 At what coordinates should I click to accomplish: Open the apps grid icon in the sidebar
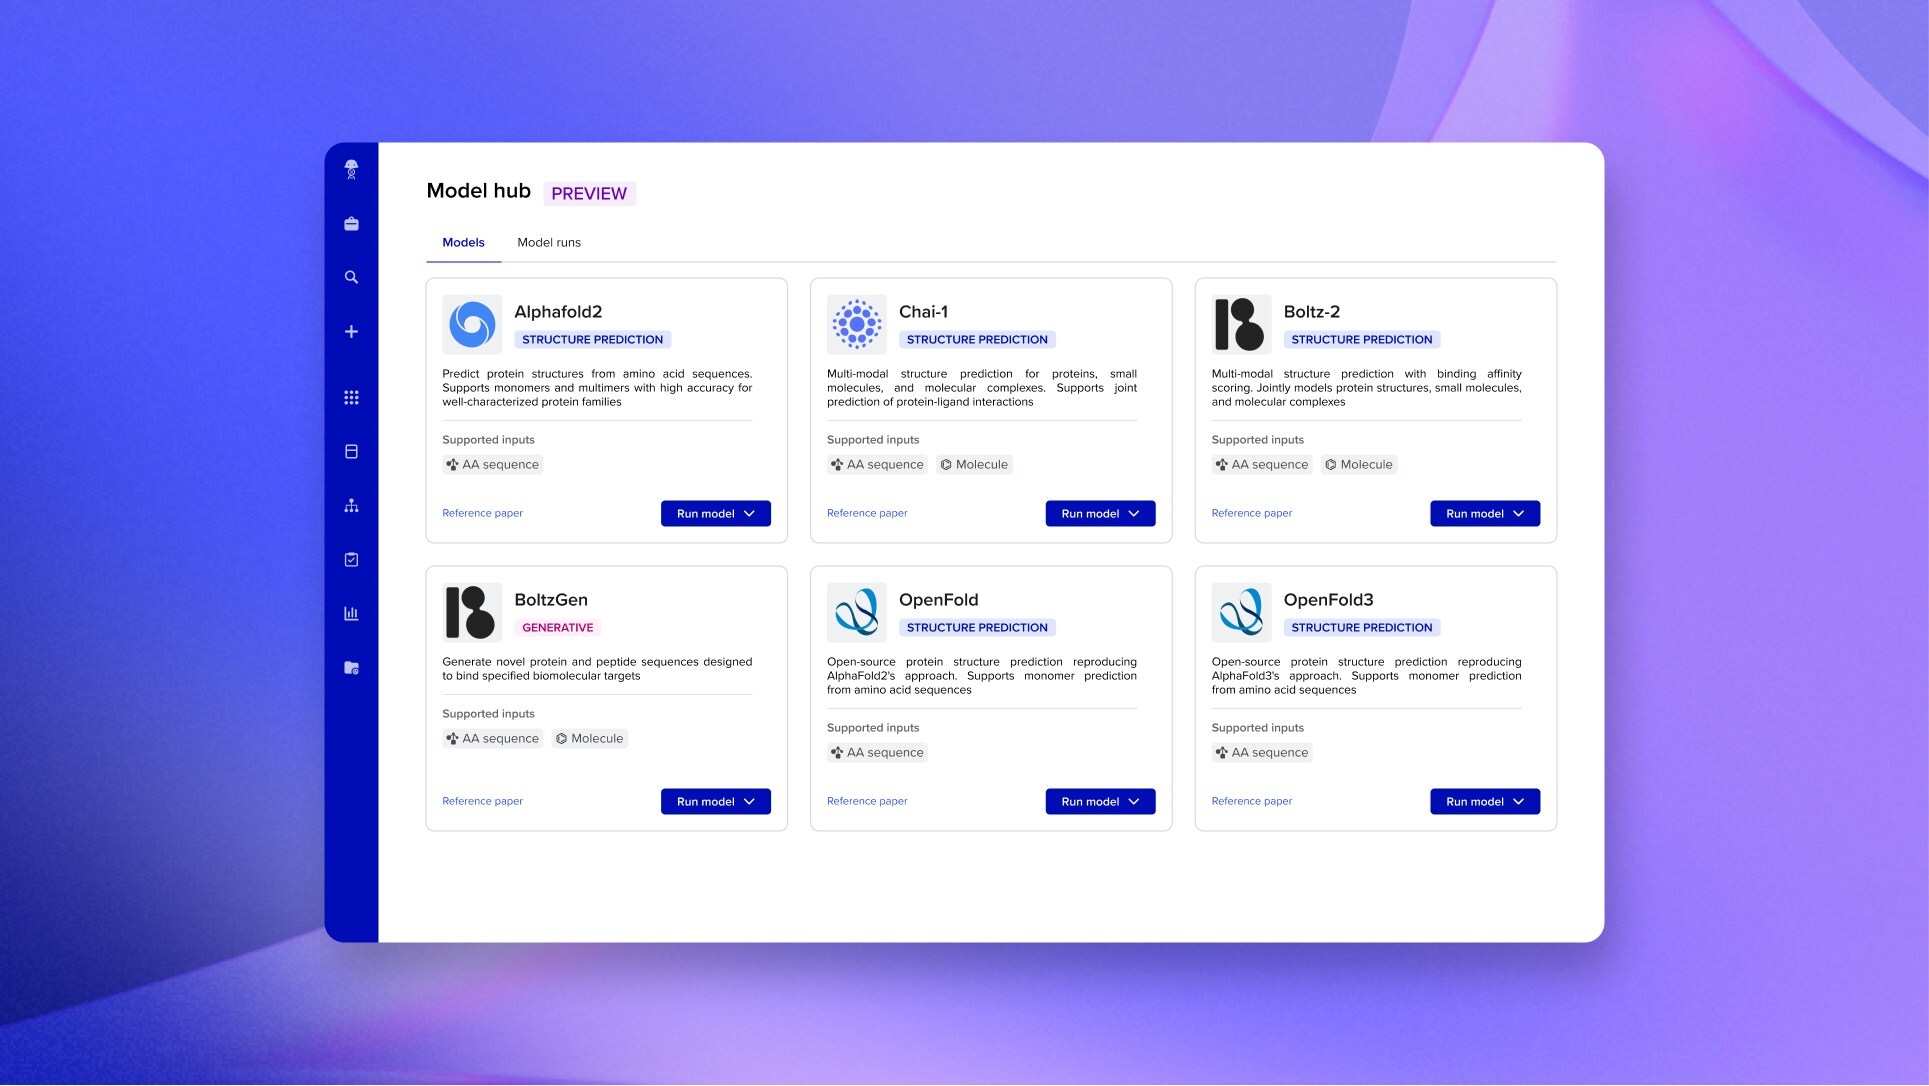click(x=351, y=398)
